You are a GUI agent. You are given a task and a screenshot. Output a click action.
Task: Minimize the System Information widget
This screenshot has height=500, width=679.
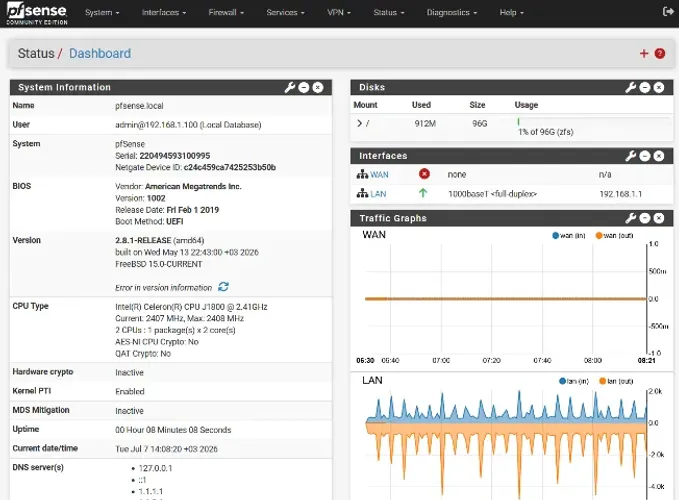304,87
